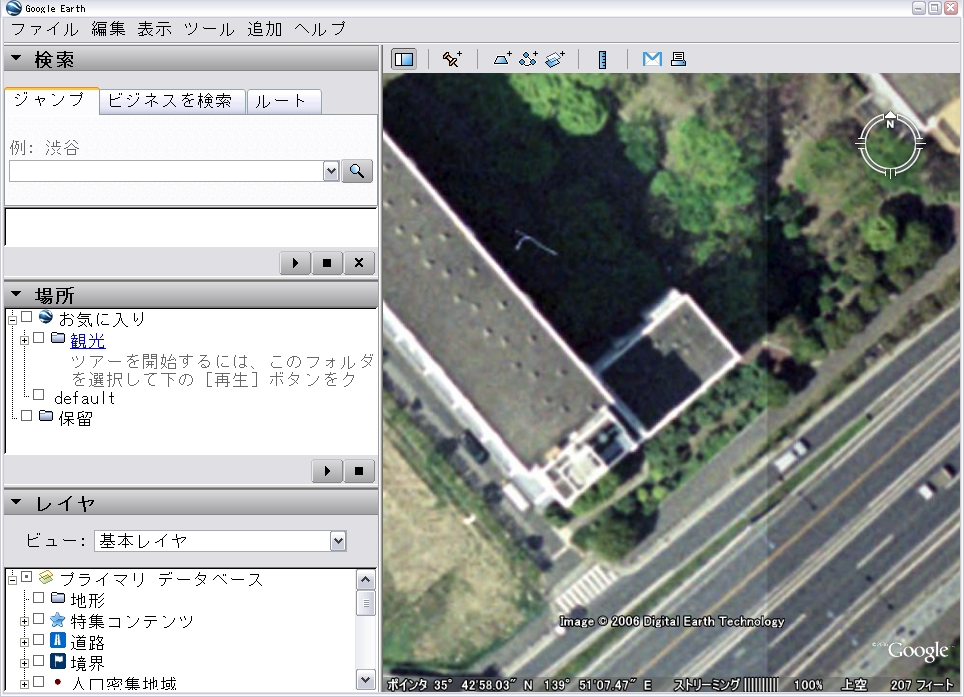Toggle the お気に入り checkbox
Image resolution: width=964 pixels, height=697 pixels.
[x=26, y=317]
